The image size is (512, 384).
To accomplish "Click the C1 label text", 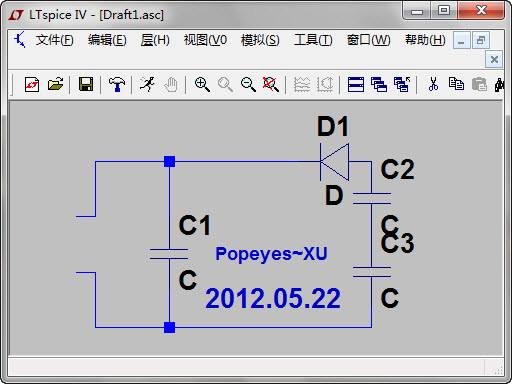I will (195, 226).
